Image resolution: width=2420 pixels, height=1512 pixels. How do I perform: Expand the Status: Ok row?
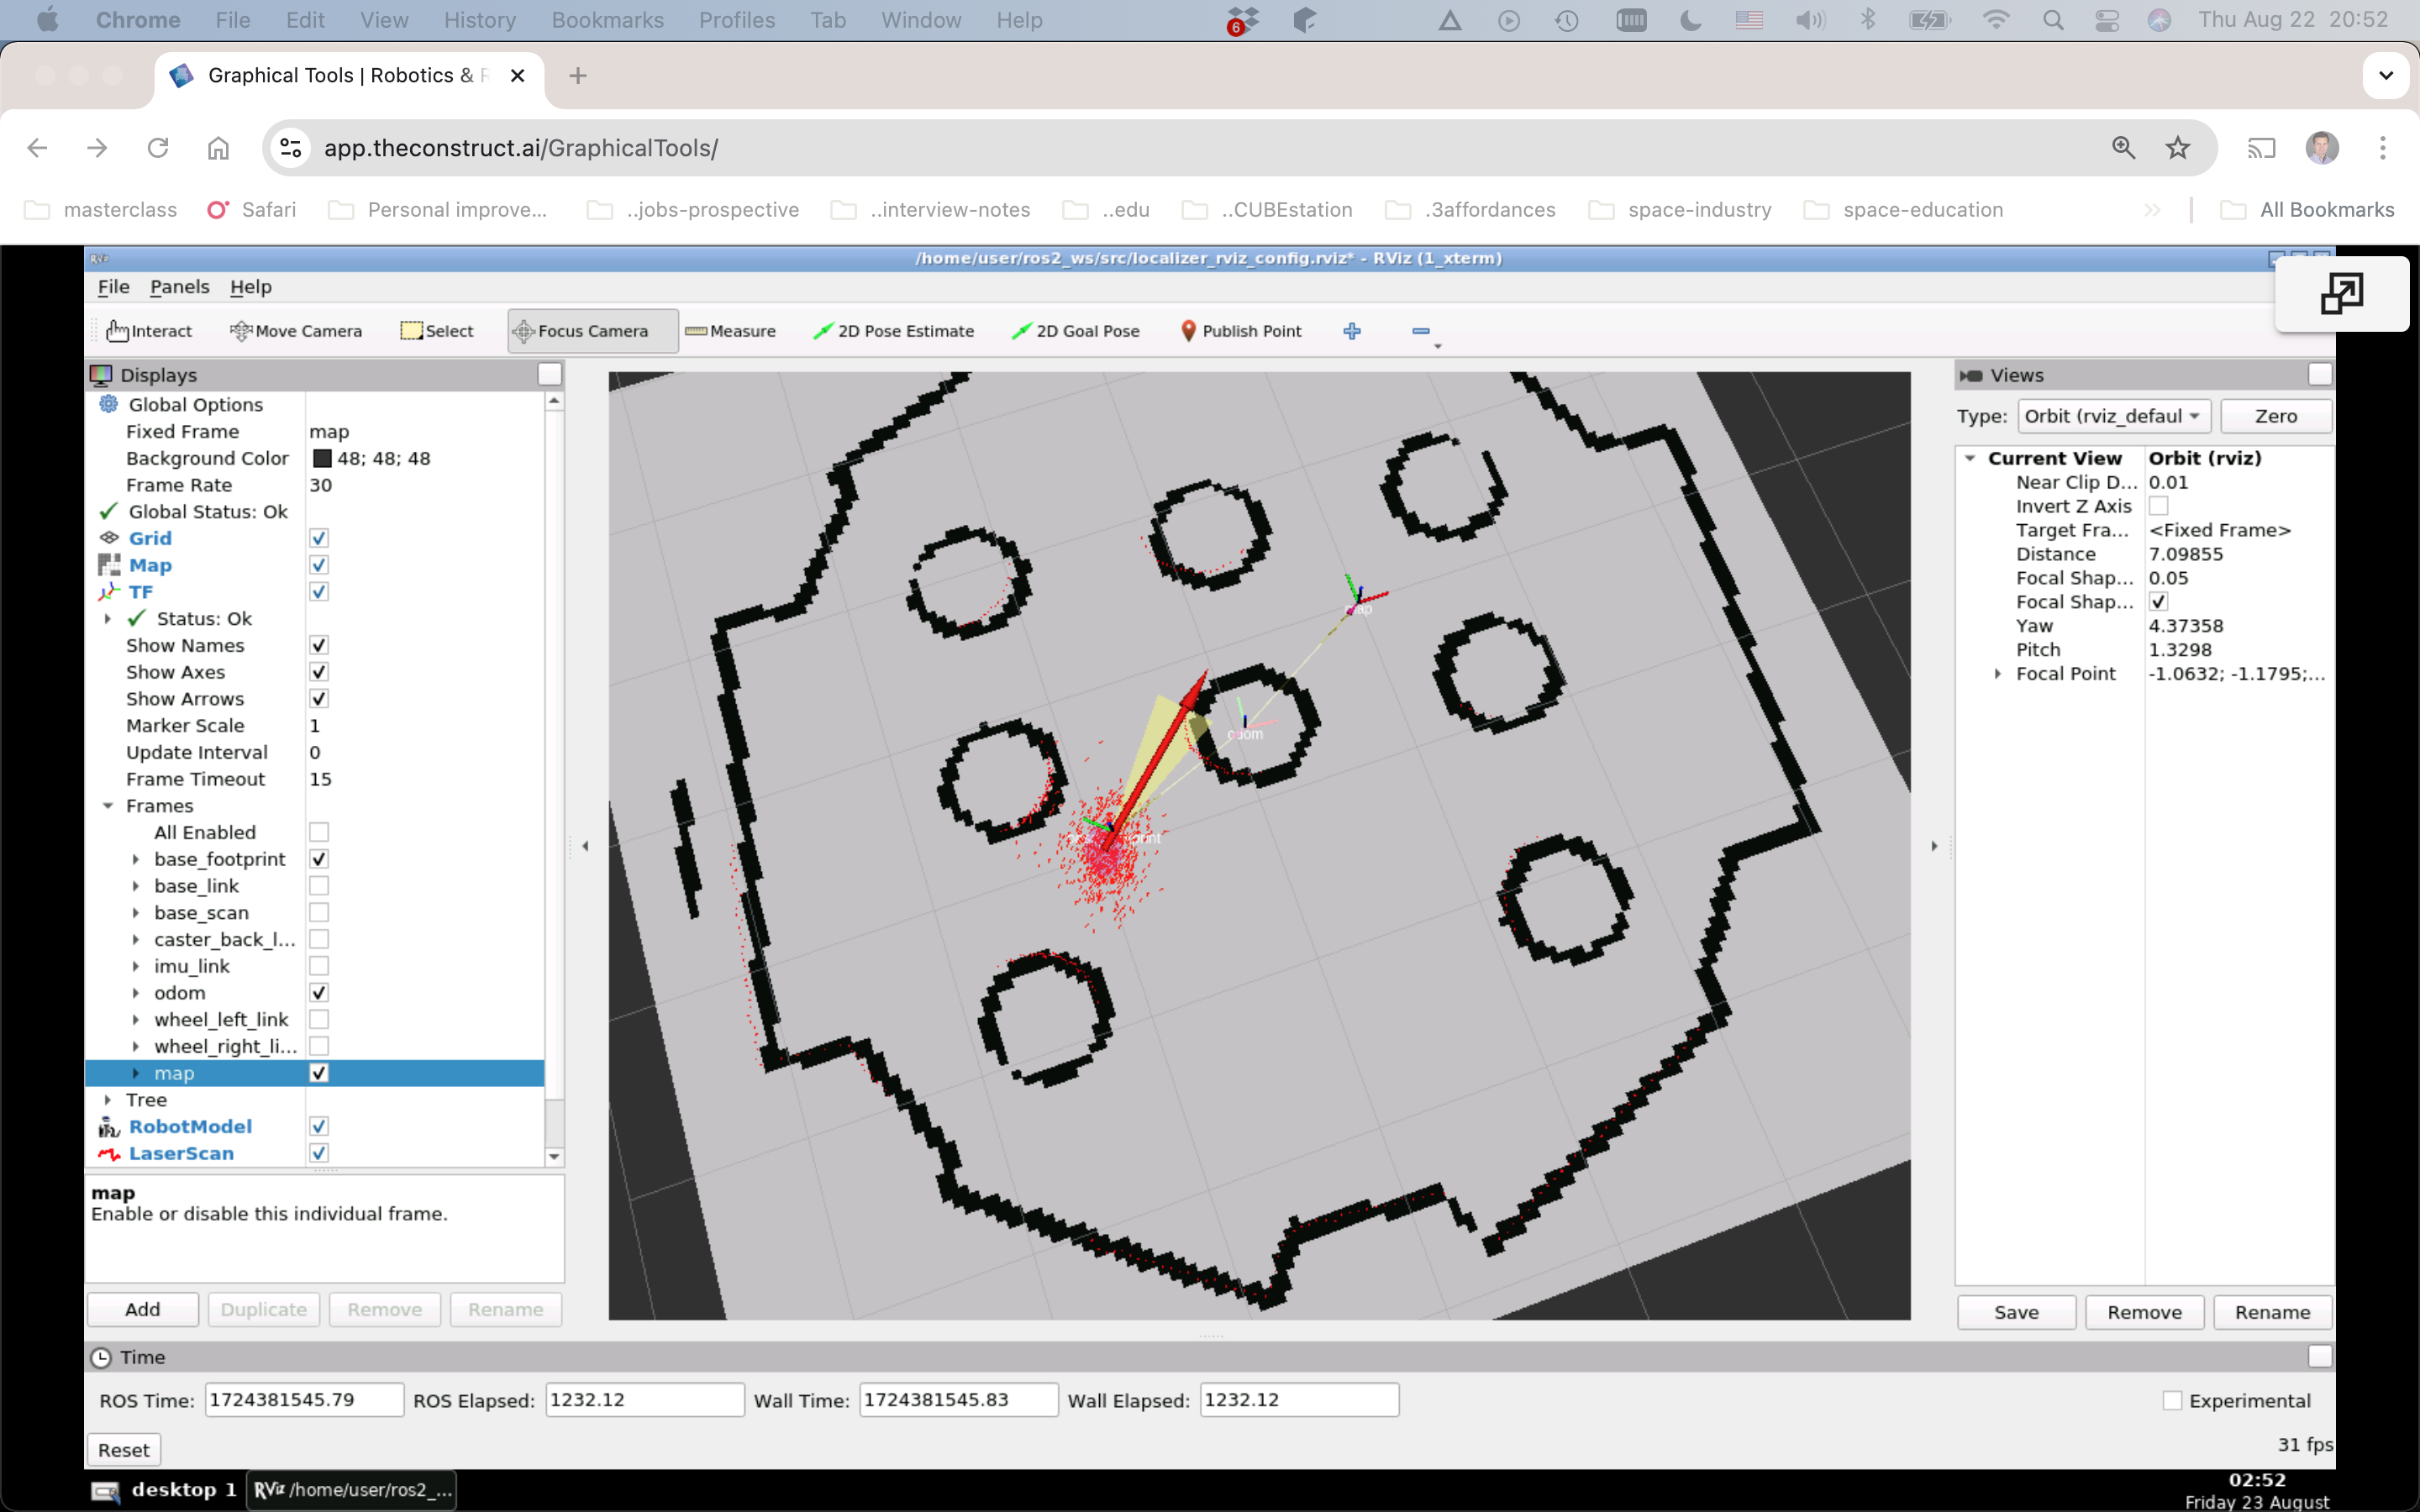click(108, 619)
